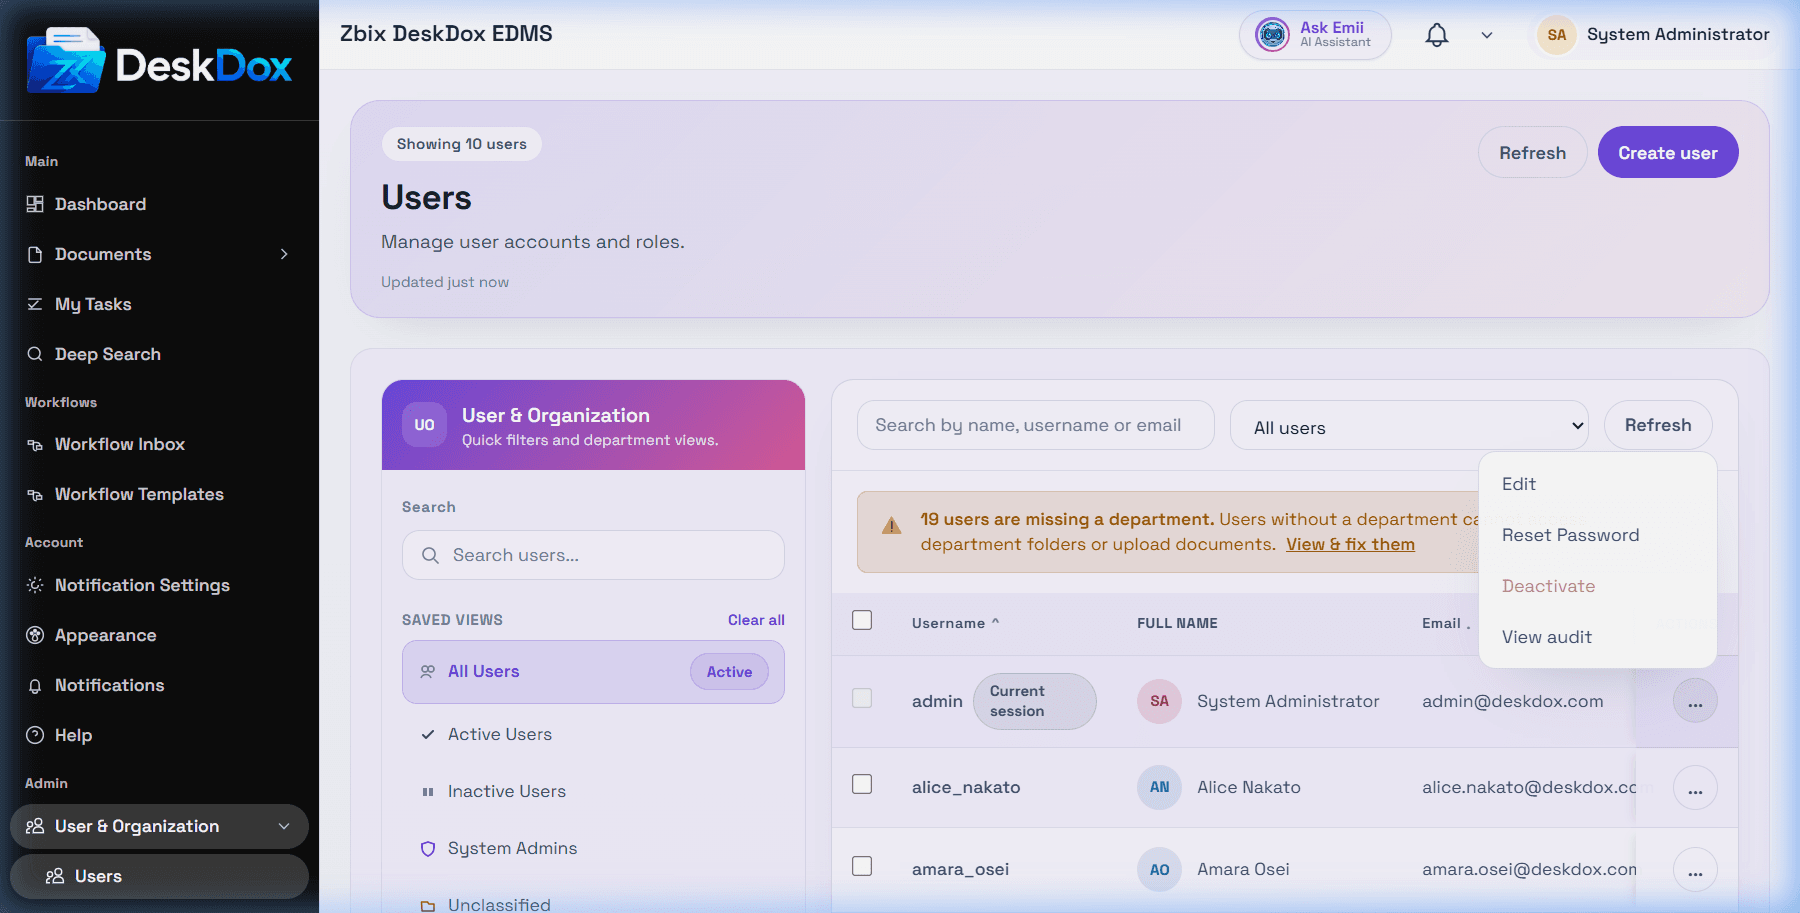Click amara_osei username cell
This screenshot has width=1800, height=913.
(960, 869)
